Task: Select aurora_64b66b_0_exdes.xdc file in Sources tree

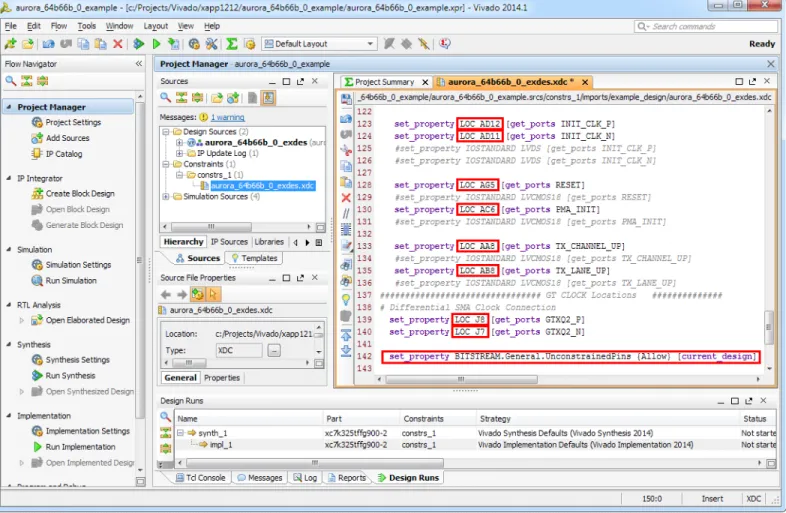Action: point(262,186)
